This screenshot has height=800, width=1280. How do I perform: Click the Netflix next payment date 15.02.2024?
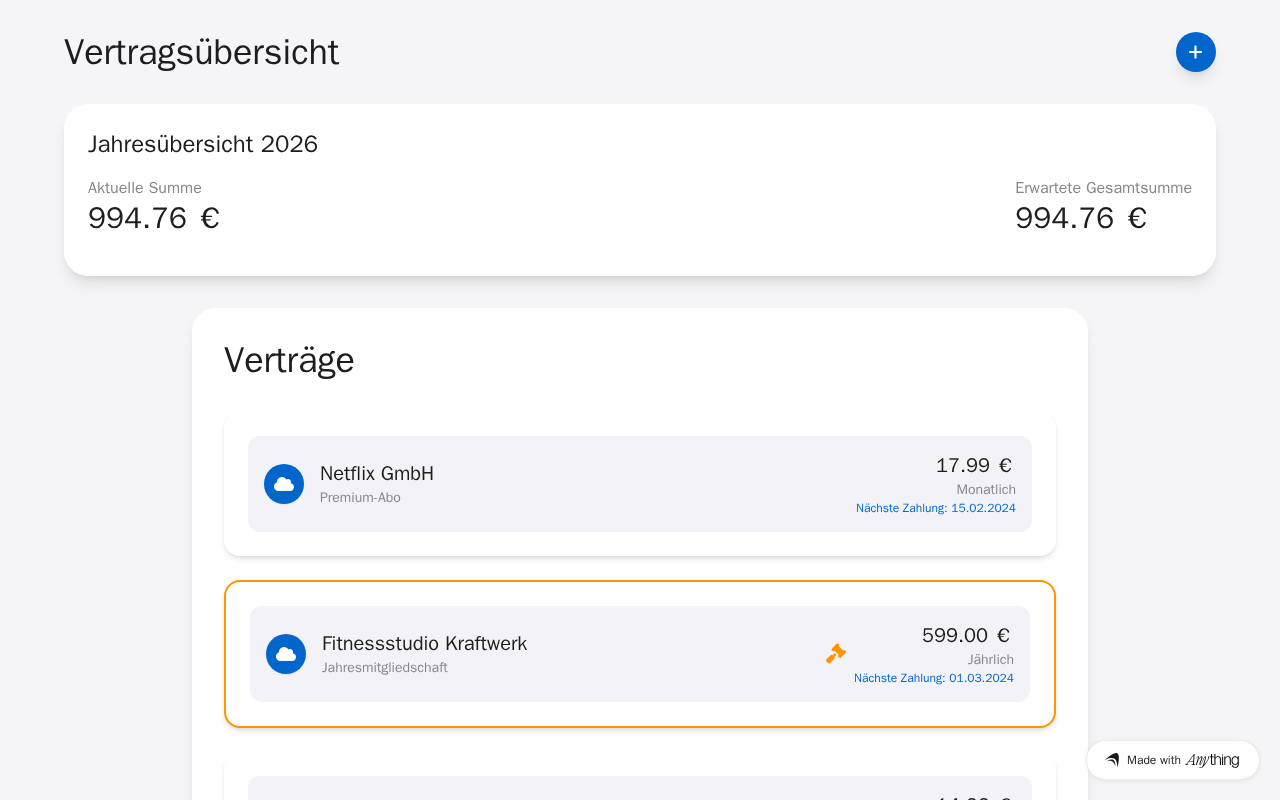(x=935, y=508)
